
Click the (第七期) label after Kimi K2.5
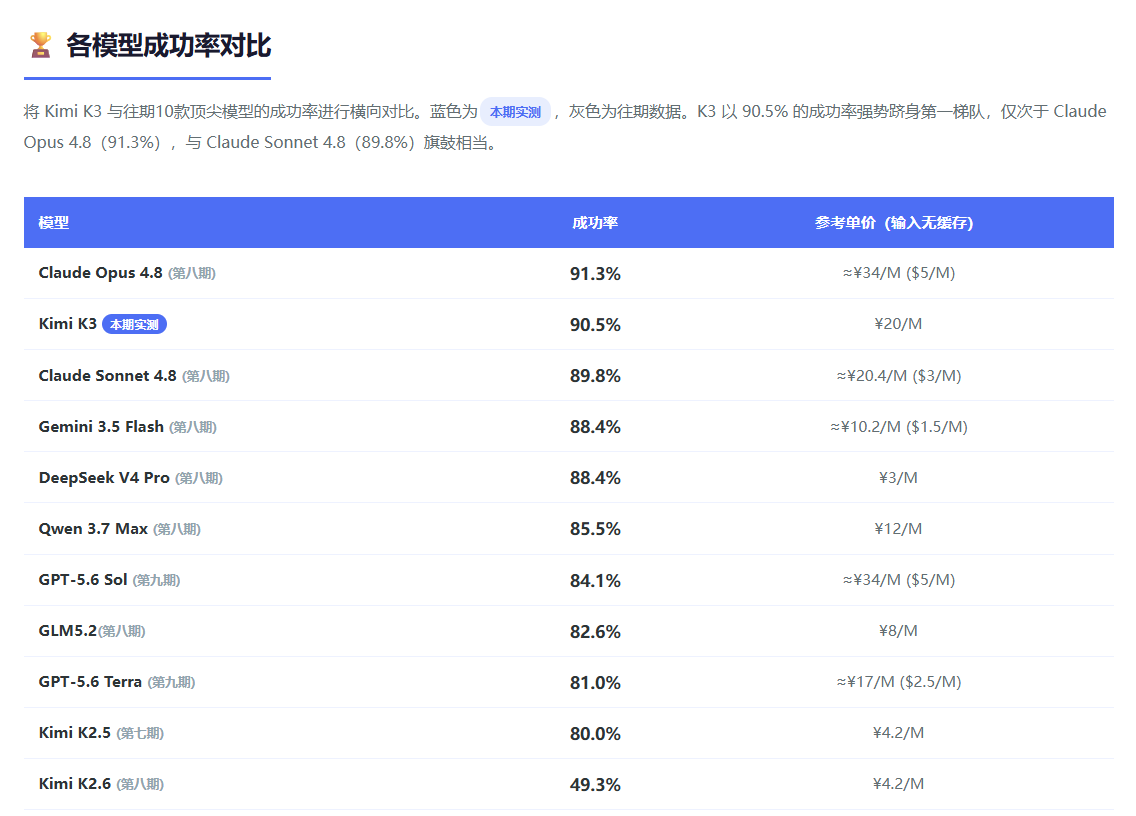tap(141, 733)
